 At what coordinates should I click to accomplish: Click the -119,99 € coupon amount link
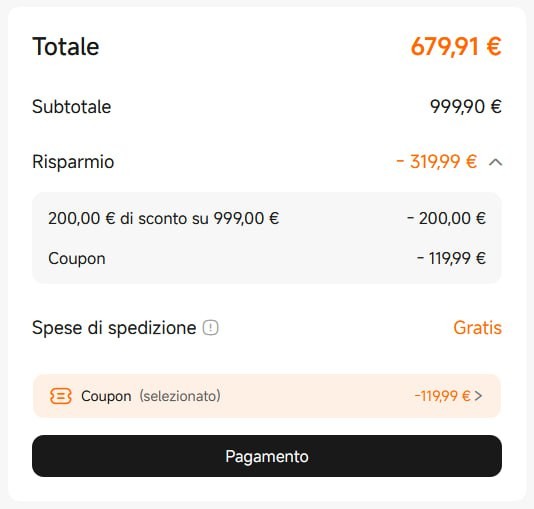coord(442,396)
